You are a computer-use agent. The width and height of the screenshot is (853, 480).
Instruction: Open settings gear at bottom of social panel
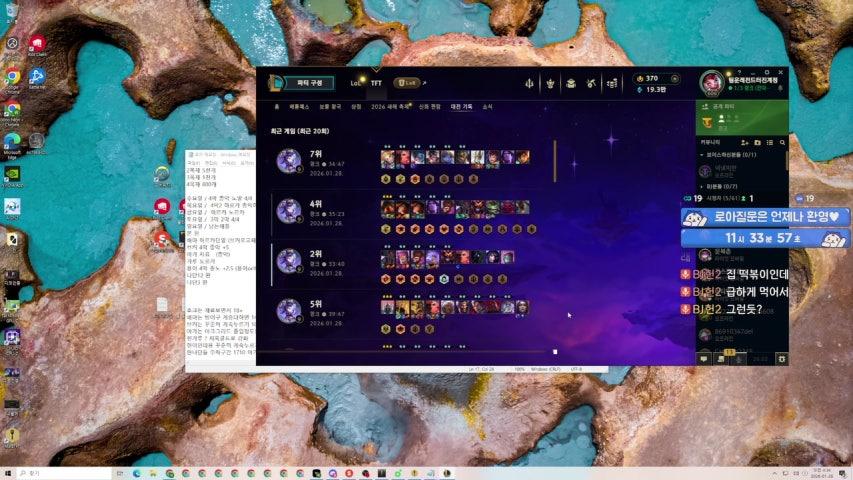click(782, 358)
